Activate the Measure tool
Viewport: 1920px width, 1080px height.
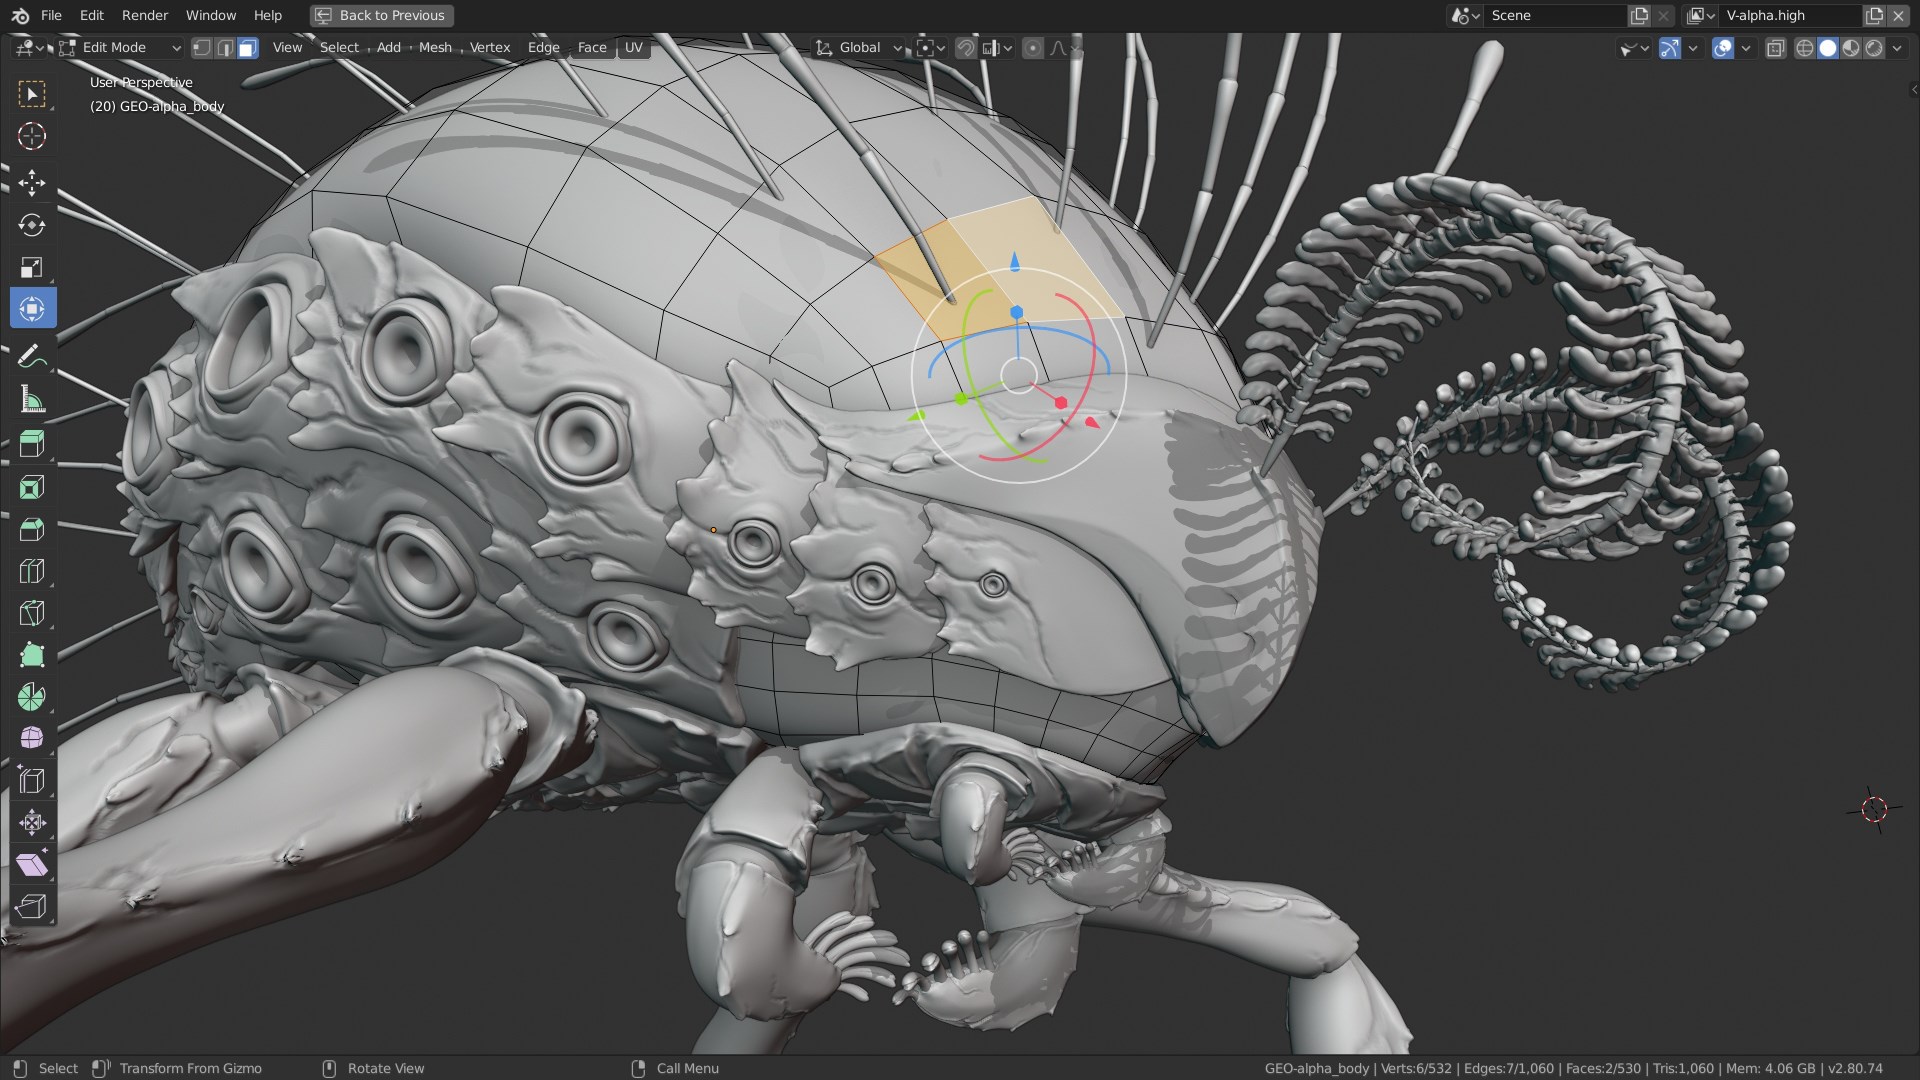33,398
